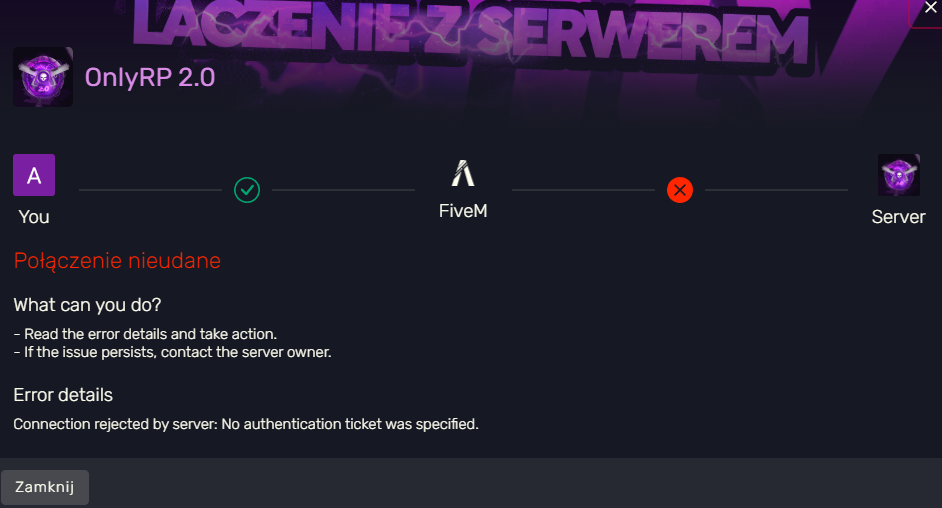Click the "OnlyRP 2.0" server title
942x508 pixels.
click(150, 77)
